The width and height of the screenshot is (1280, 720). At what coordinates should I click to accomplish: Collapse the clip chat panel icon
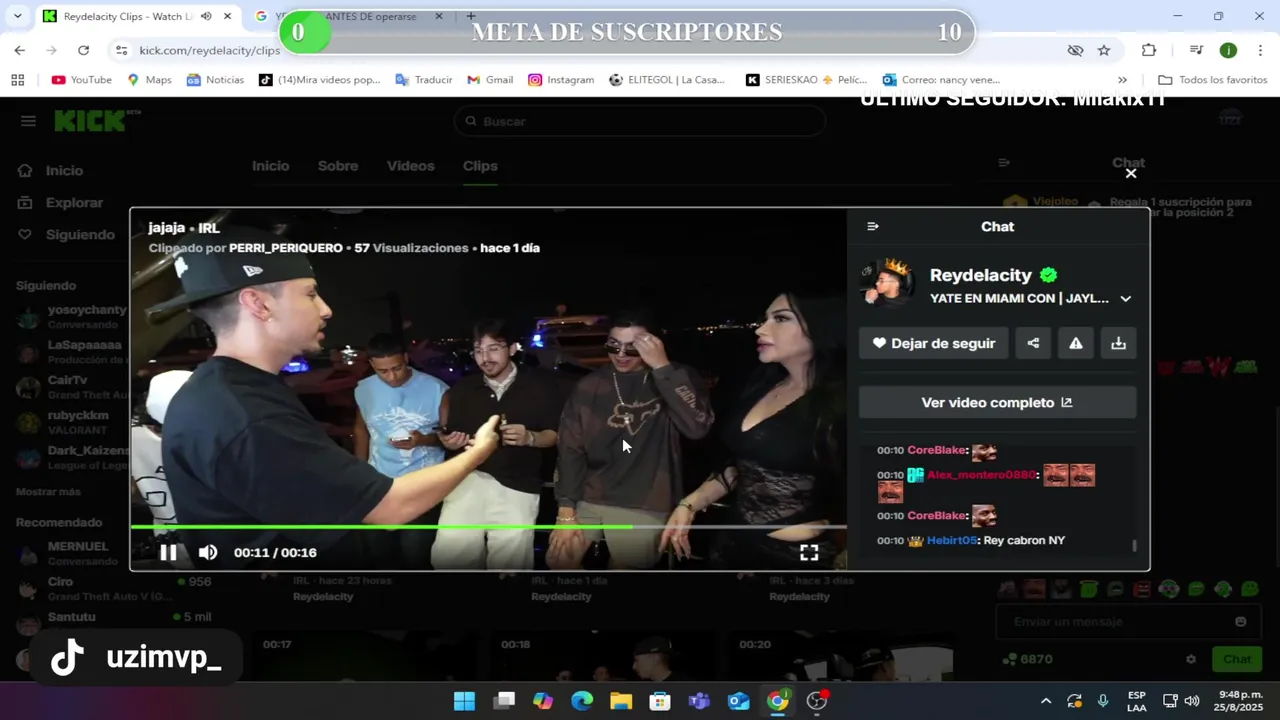873,227
